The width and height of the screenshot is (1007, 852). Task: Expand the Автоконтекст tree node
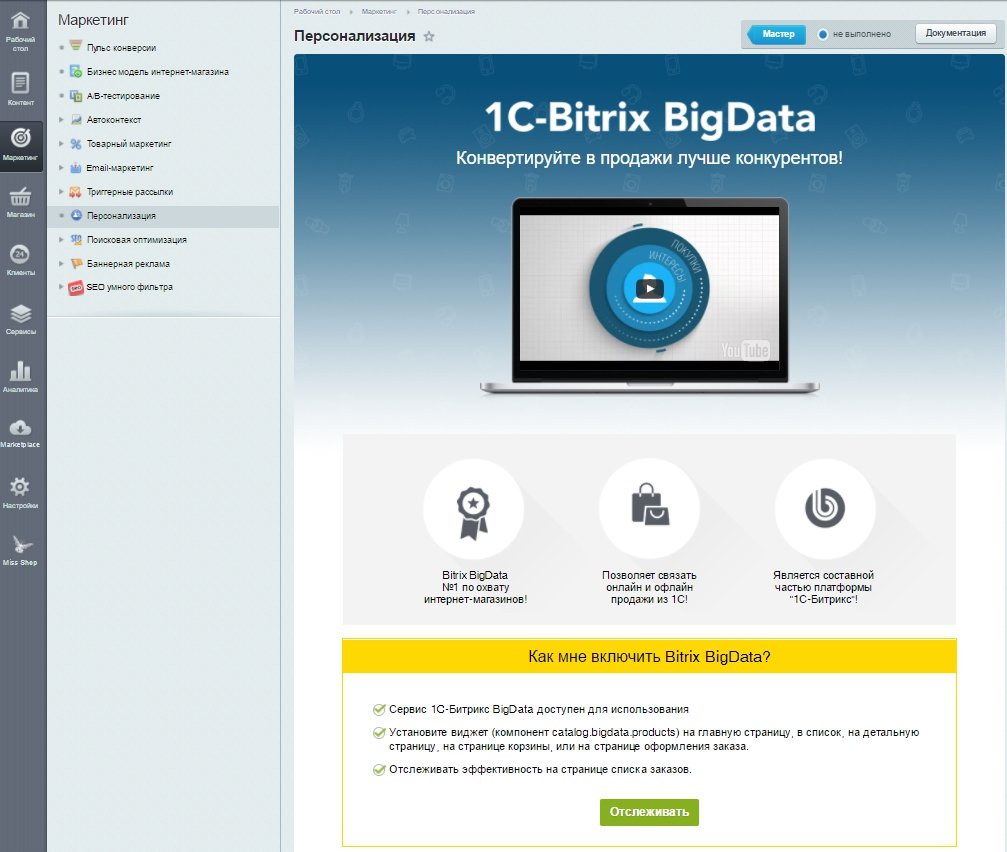61,119
